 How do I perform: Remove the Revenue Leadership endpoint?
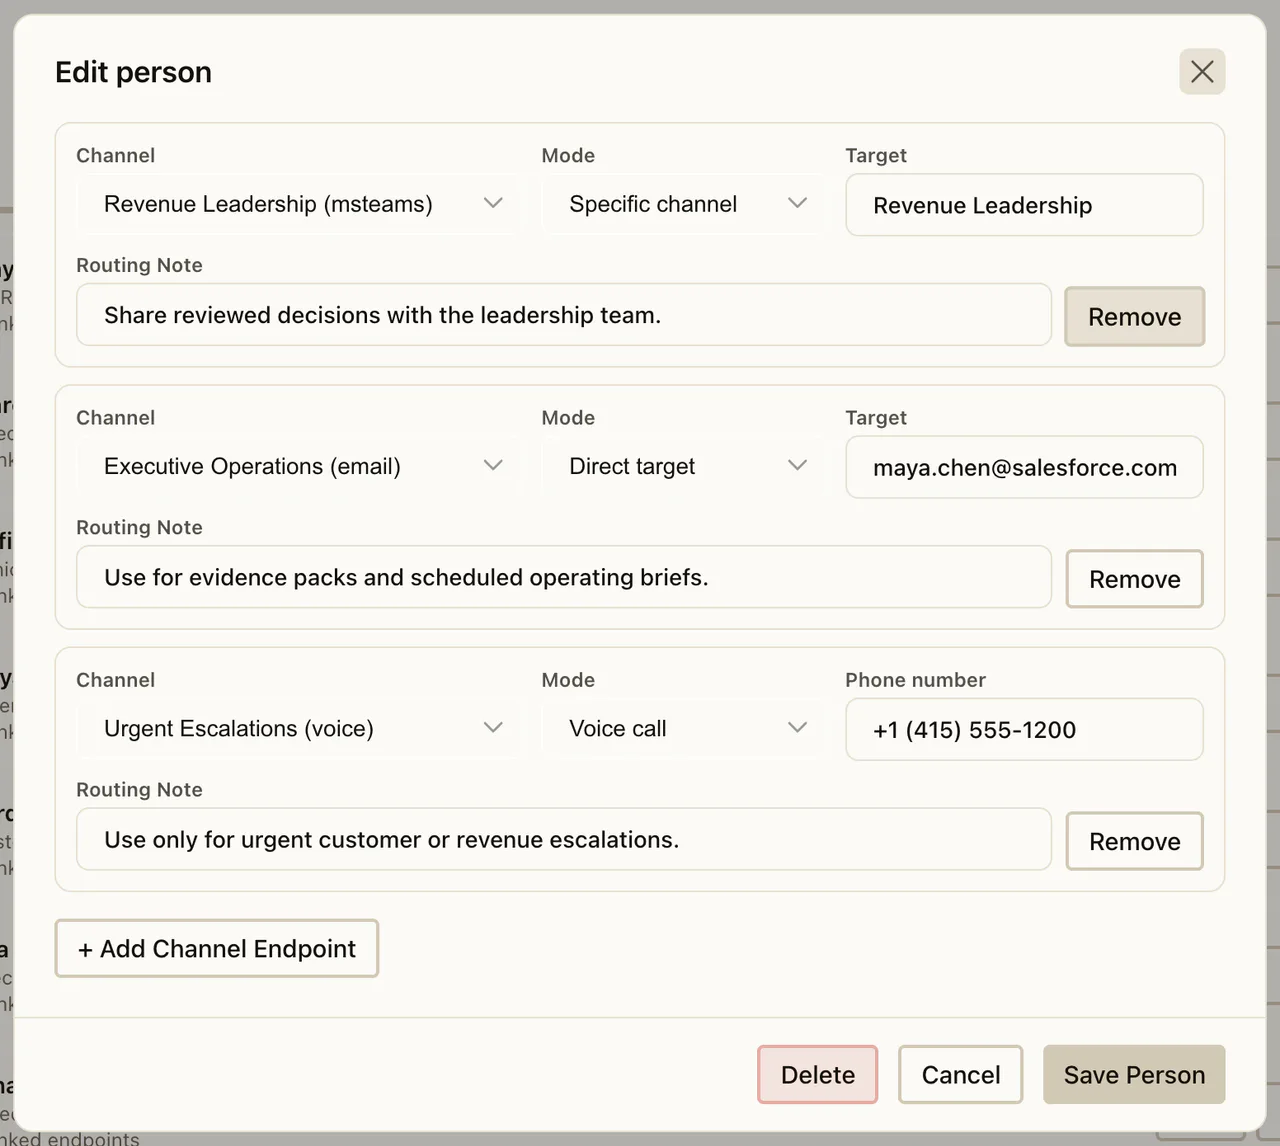click(1134, 317)
